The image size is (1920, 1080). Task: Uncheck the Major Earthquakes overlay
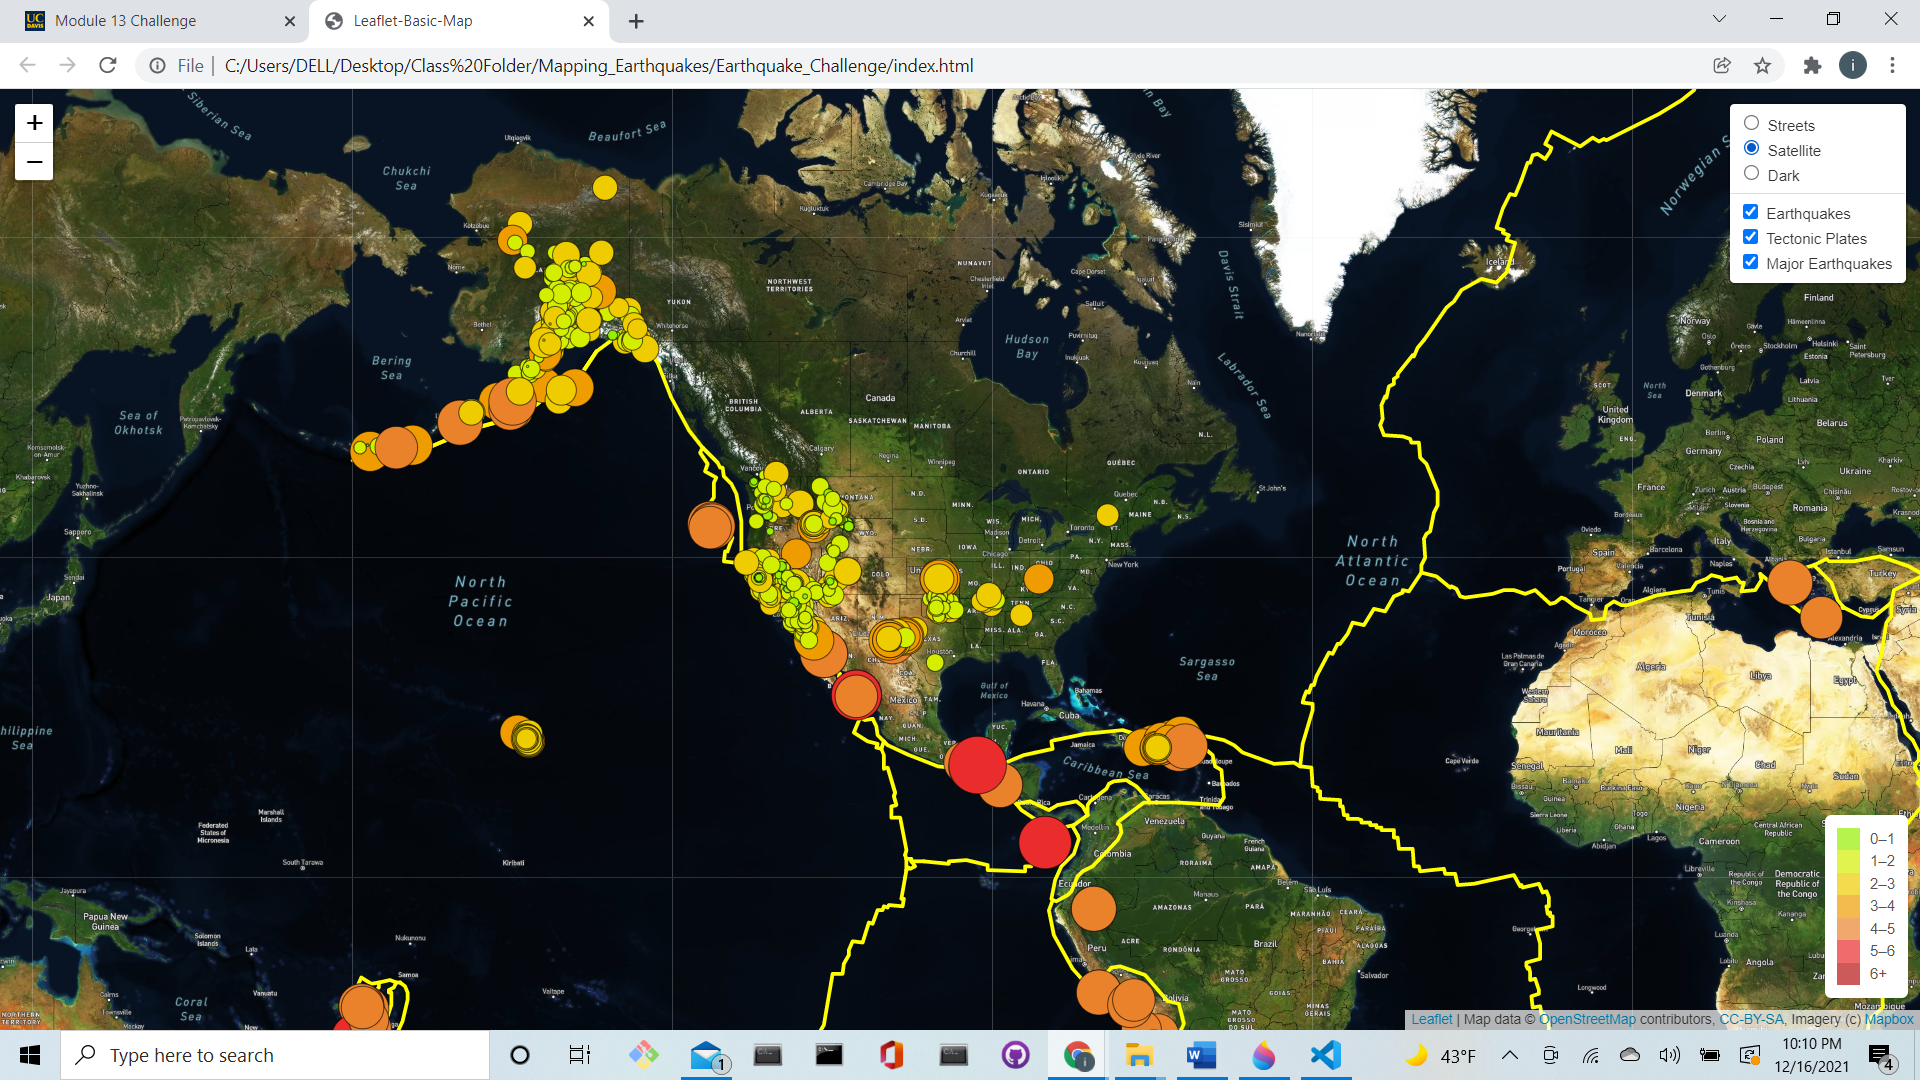pyautogui.click(x=1750, y=262)
